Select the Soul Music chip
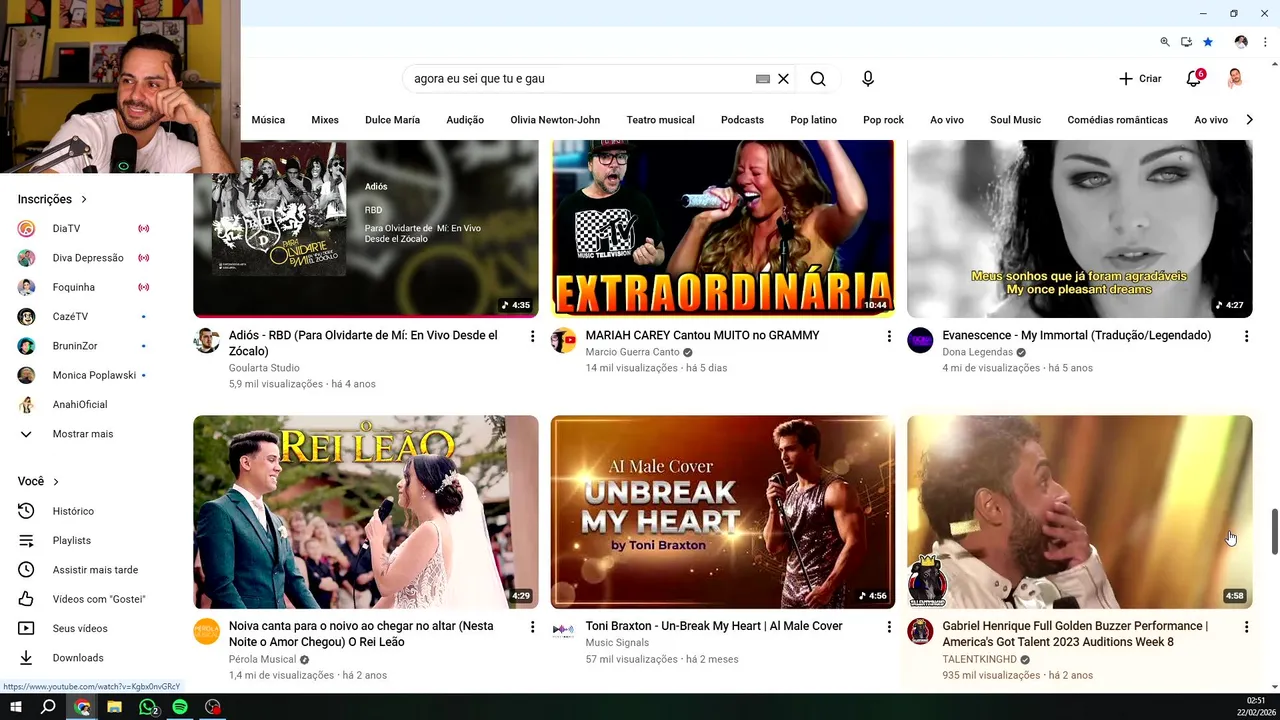The image size is (1280, 720). pyautogui.click(x=1015, y=120)
